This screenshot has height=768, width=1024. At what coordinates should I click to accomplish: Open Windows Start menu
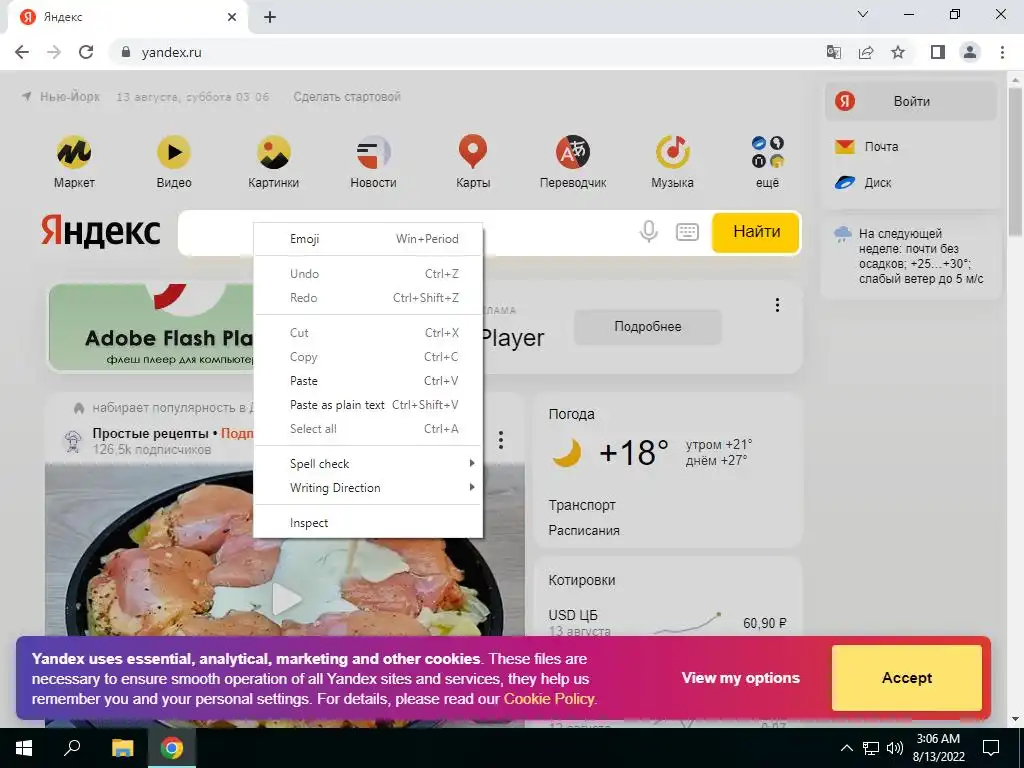[x=24, y=748]
